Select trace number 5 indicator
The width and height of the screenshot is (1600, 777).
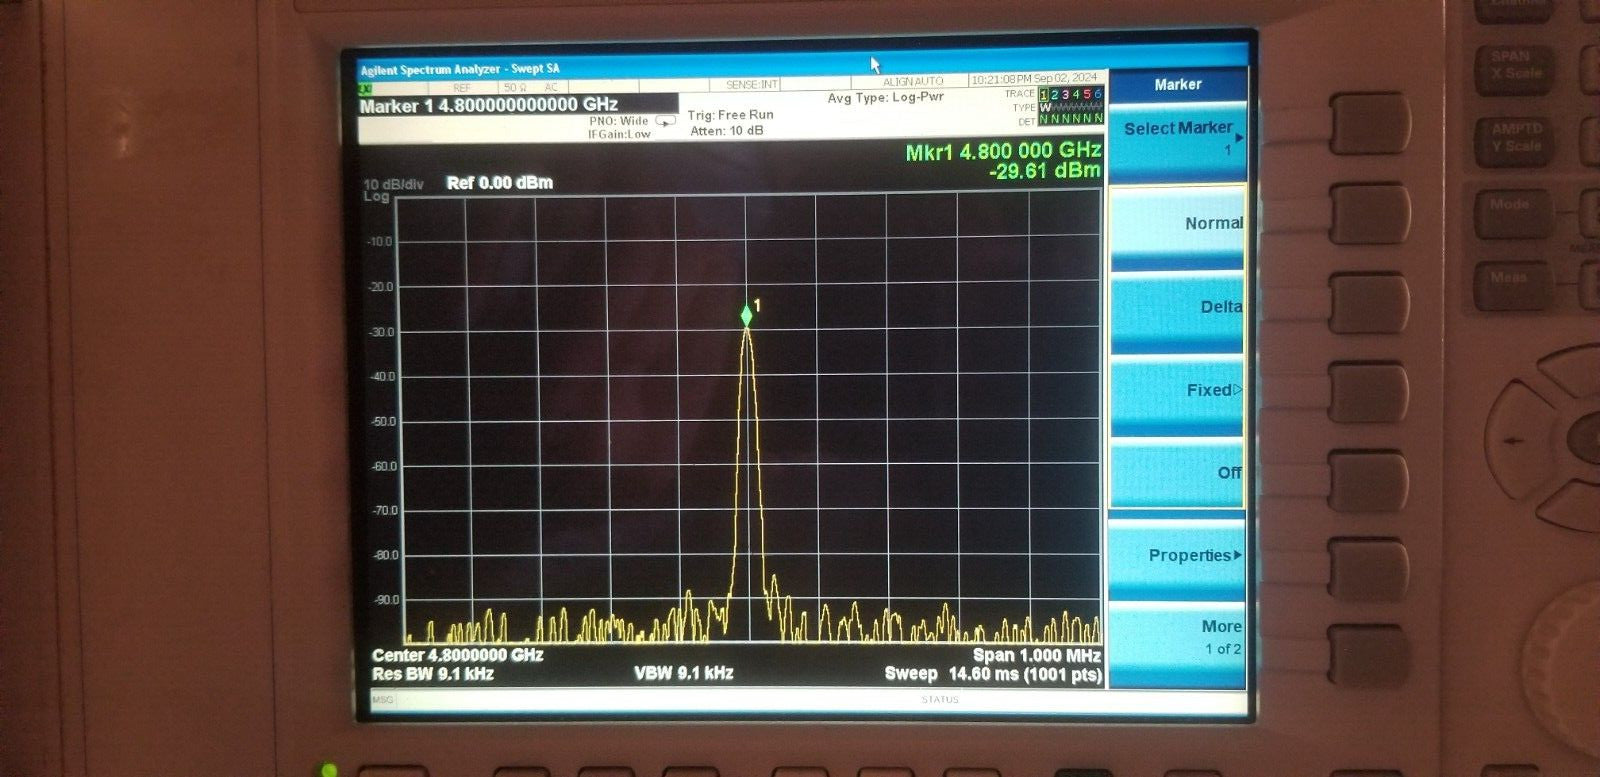coord(1088,94)
